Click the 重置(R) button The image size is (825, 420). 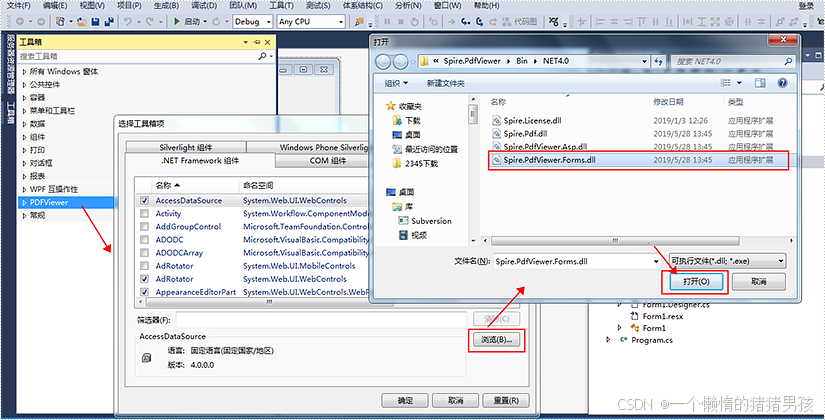(x=506, y=401)
